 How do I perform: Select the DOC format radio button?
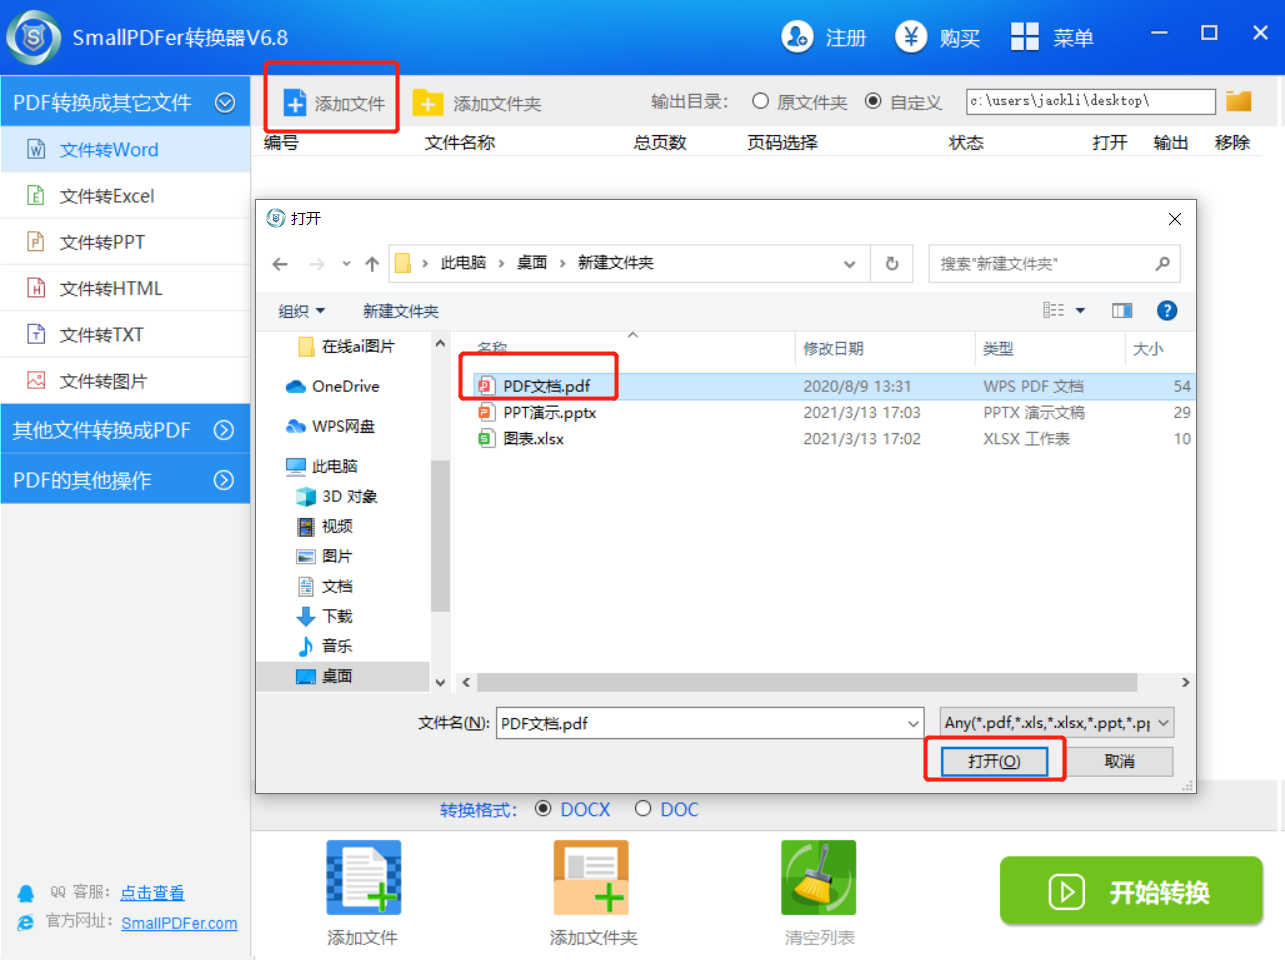[643, 808]
